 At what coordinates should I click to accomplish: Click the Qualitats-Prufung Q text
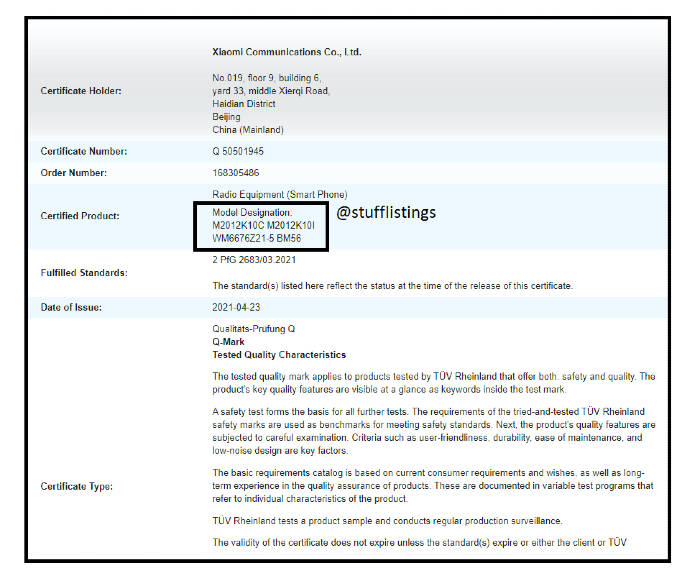click(254, 329)
